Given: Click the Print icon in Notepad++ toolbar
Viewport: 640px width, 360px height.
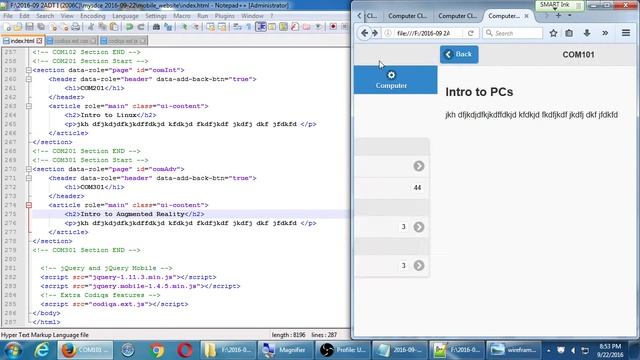Looking at the screenshot, I should tap(76, 27).
